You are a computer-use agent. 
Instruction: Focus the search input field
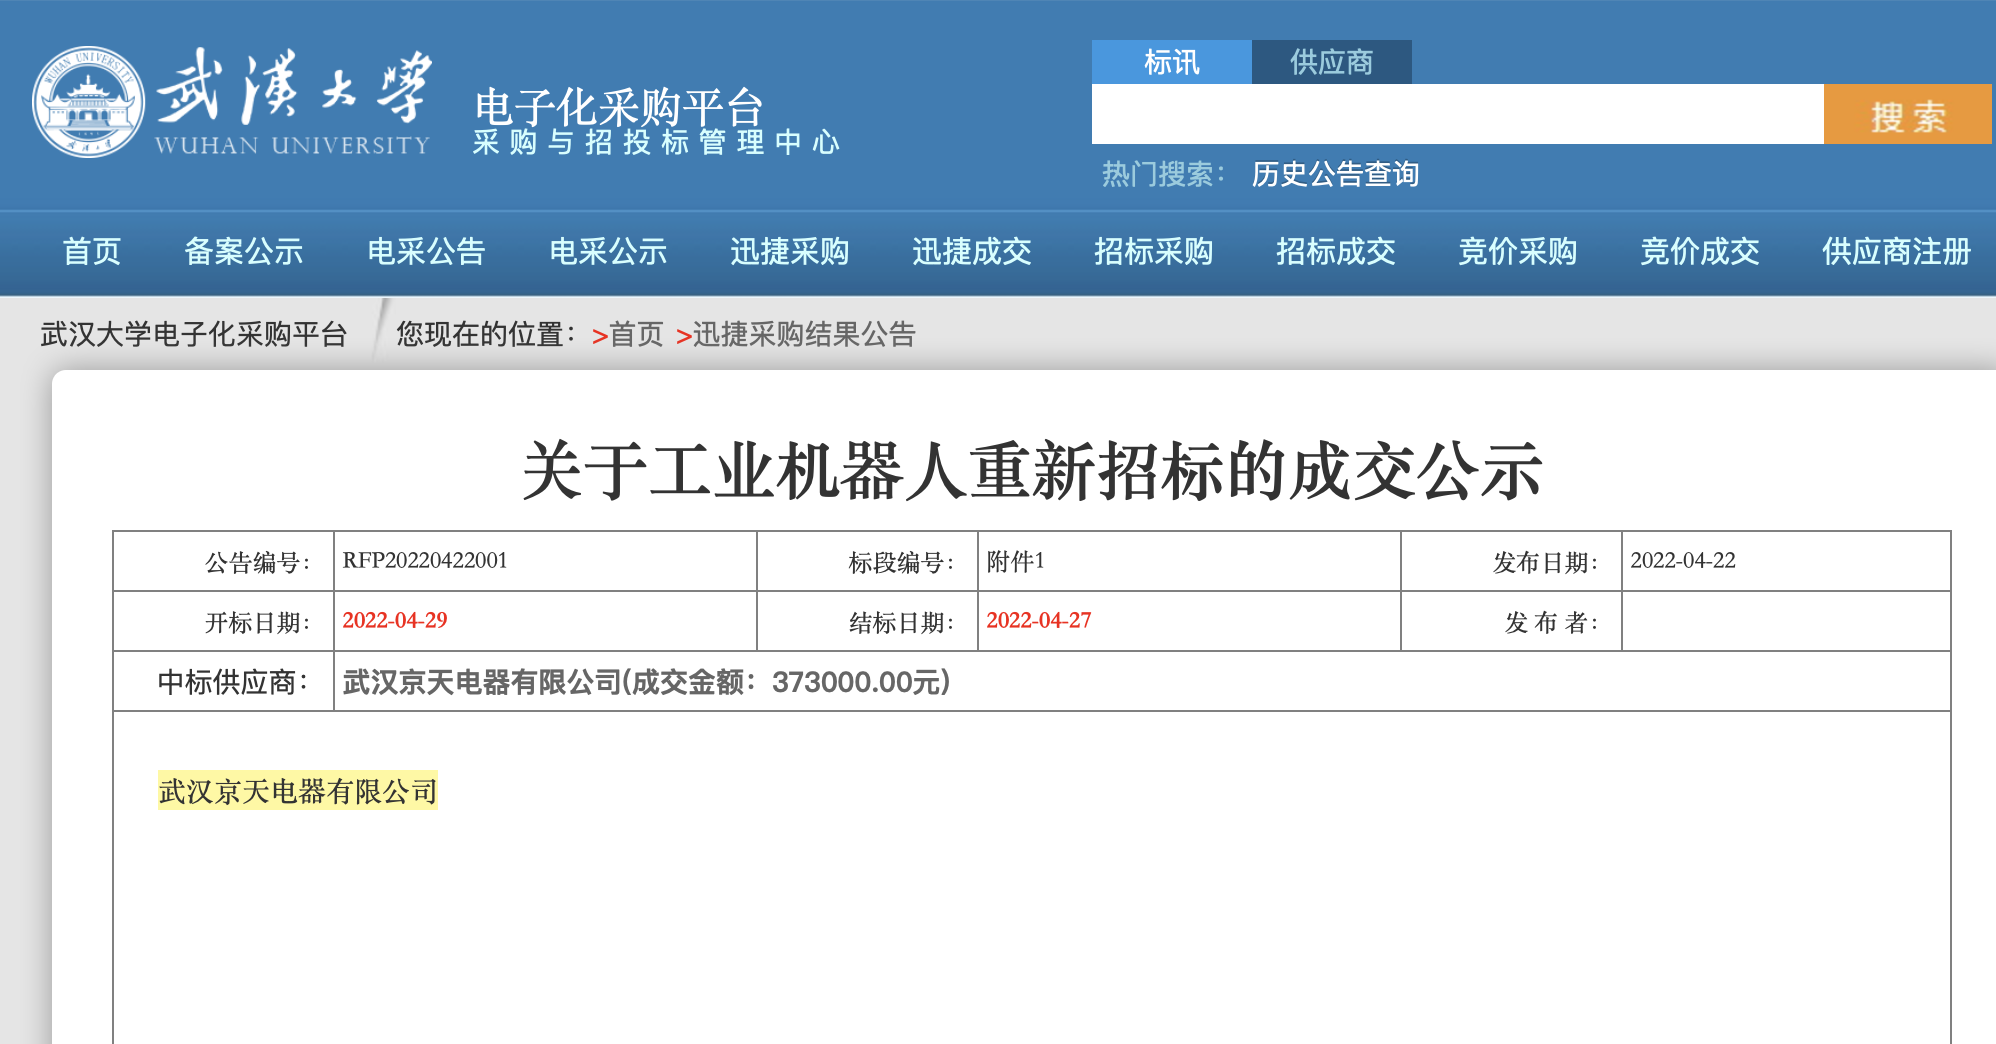1457,114
